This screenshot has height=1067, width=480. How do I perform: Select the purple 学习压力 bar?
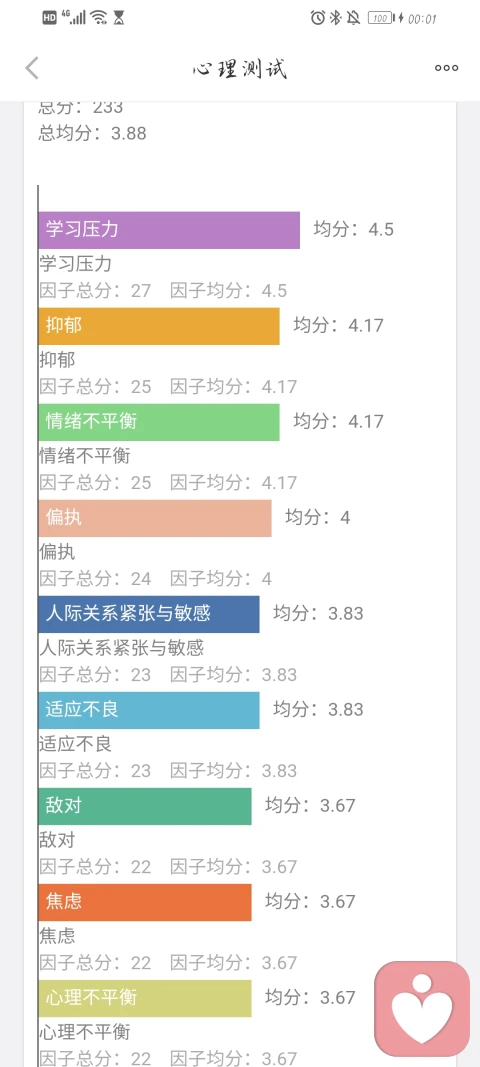(169, 230)
